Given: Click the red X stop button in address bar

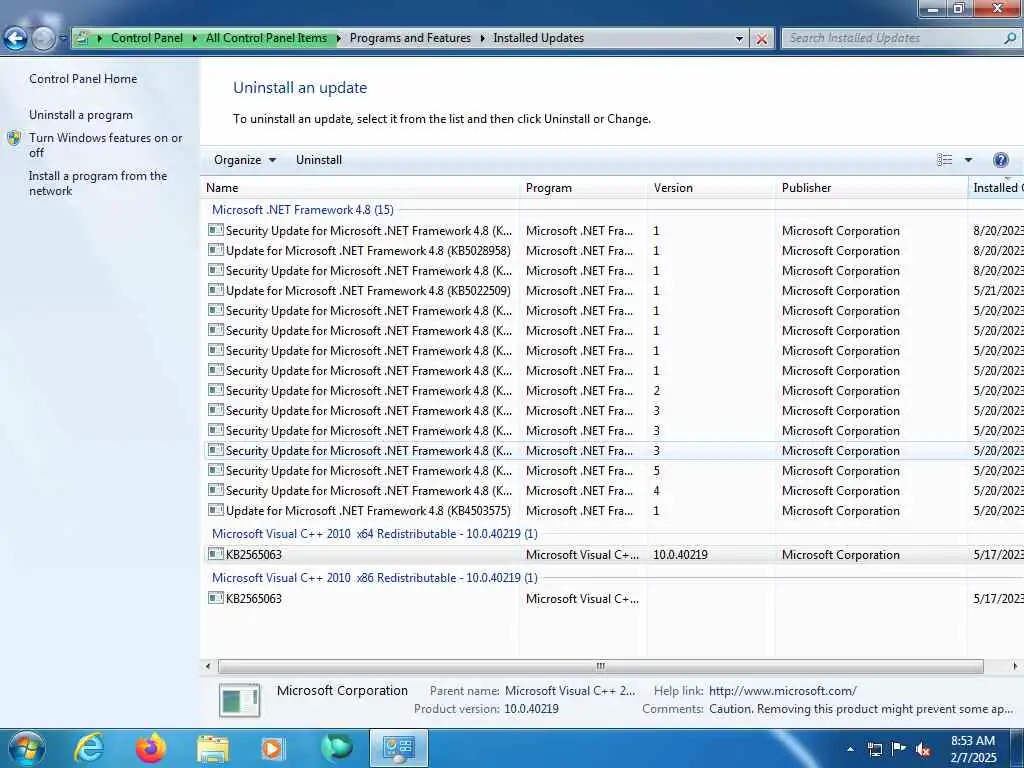Looking at the screenshot, I should [761, 39].
